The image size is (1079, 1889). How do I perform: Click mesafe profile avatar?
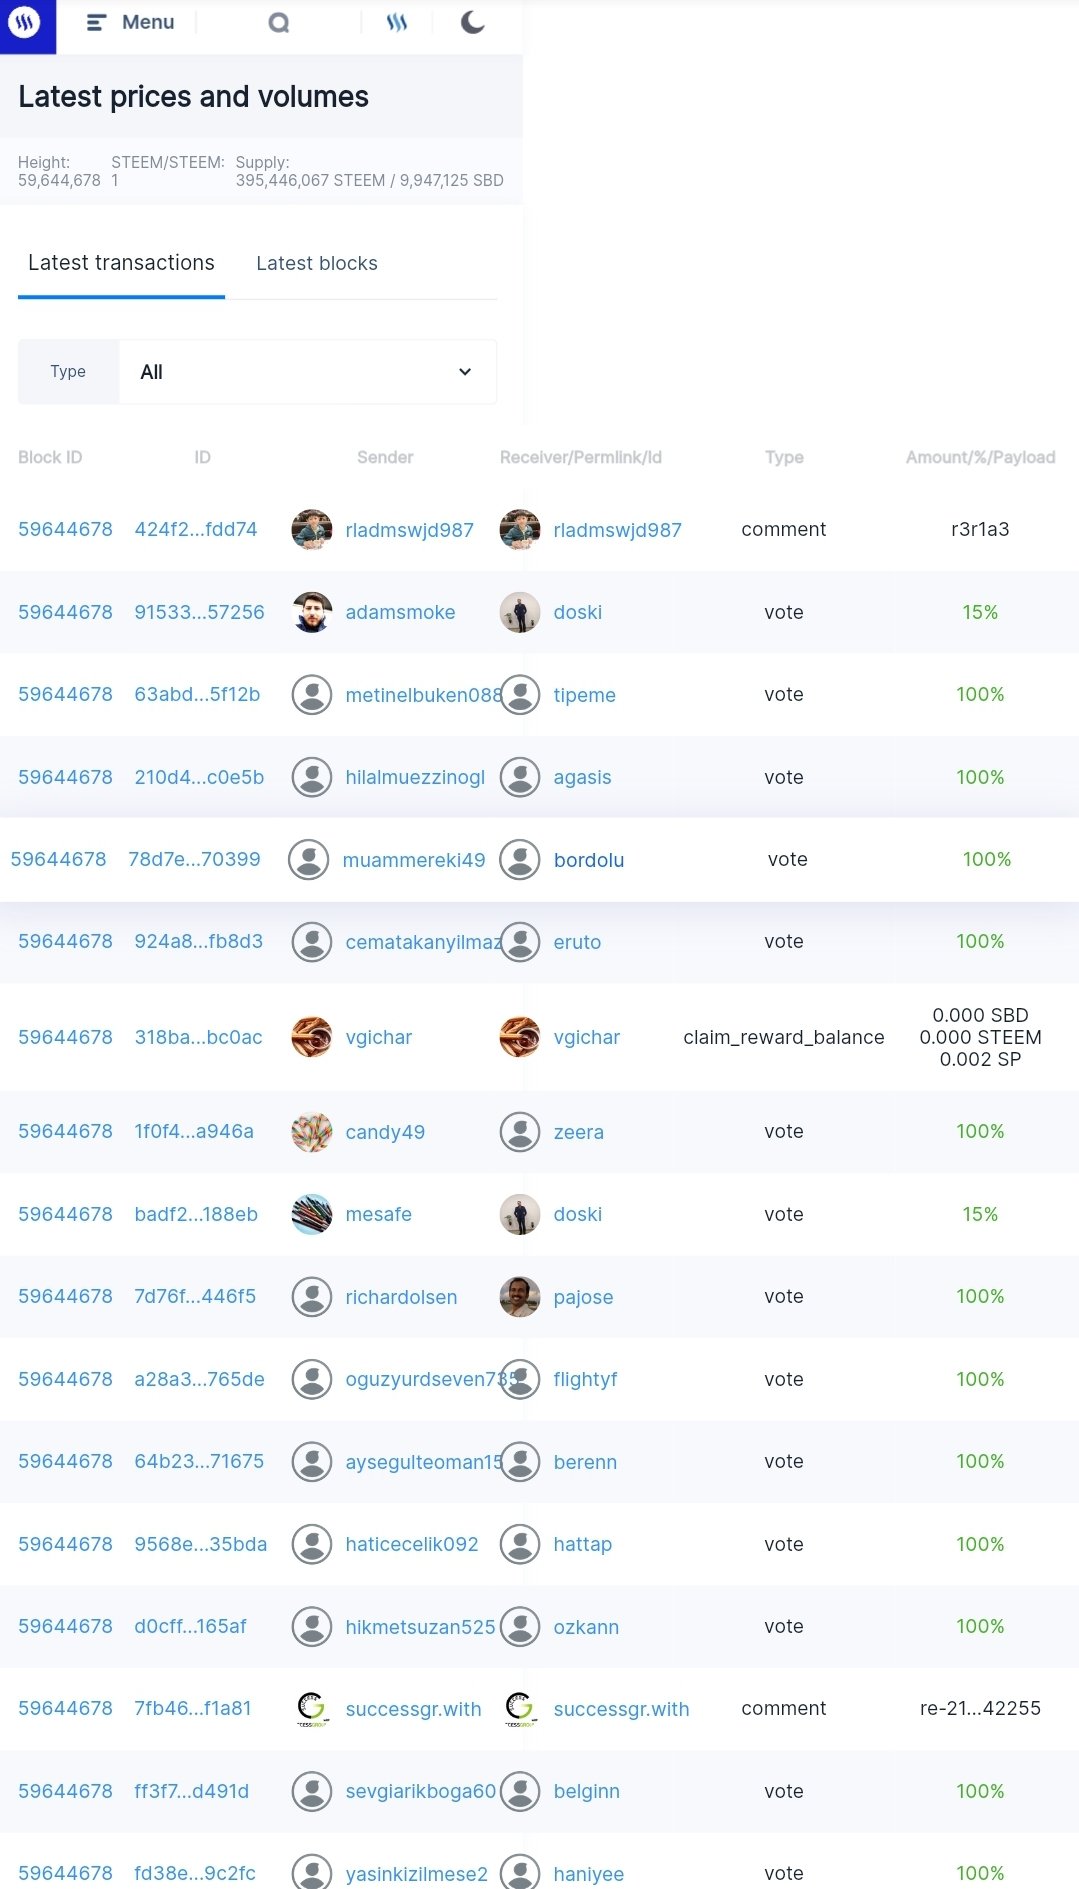pyautogui.click(x=312, y=1214)
